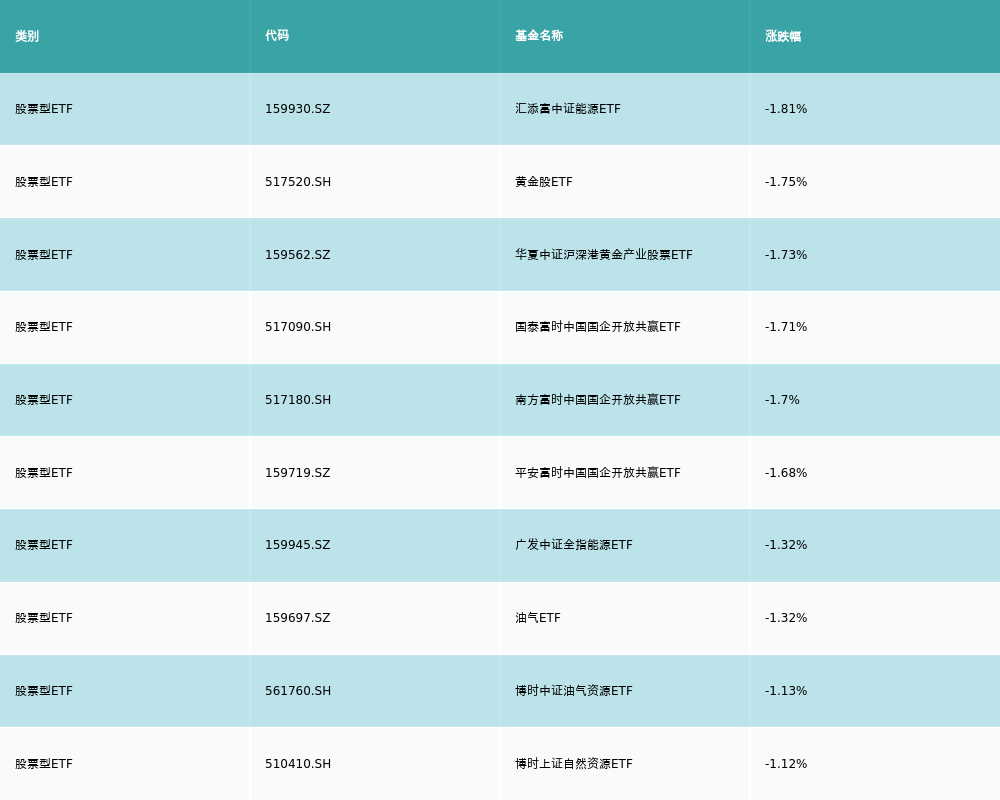Viewport: 1000px width, 800px height.
Task: Click 股票型ETF in the 159930.SZ row
Action: 44,109
